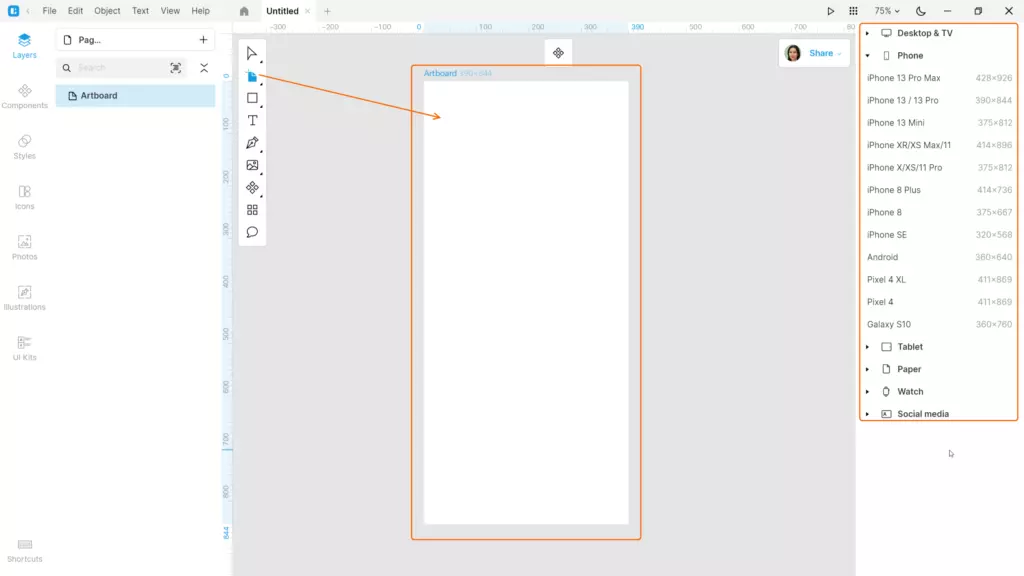Open the Share dropdown
The width and height of the screenshot is (1024, 576).
coord(825,54)
